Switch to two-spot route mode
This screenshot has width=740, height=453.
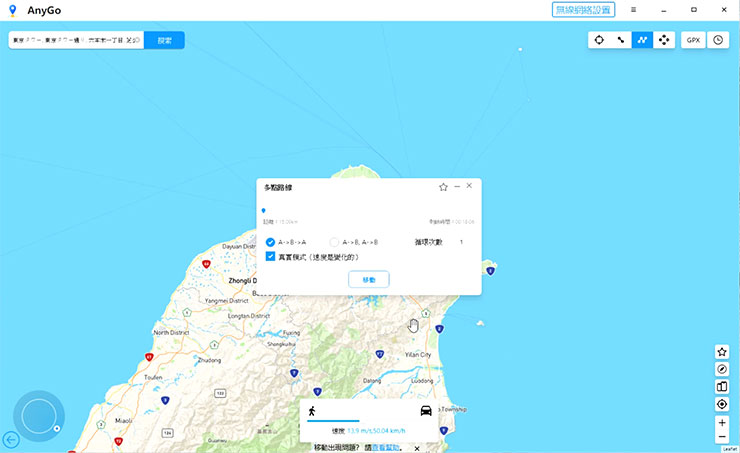click(x=621, y=41)
